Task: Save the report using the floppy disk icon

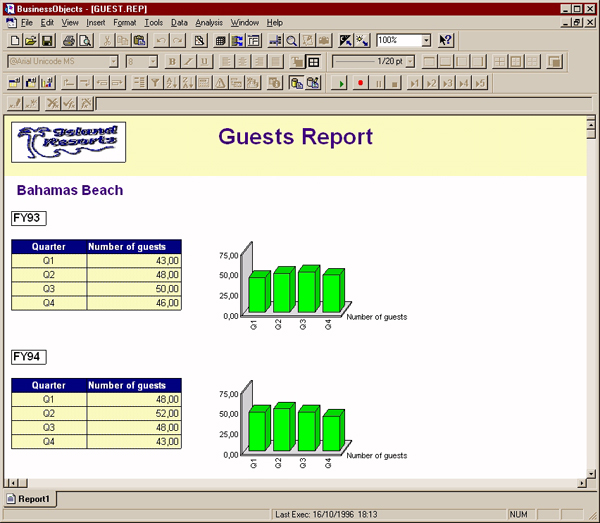Action: click(x=46, y=40)
